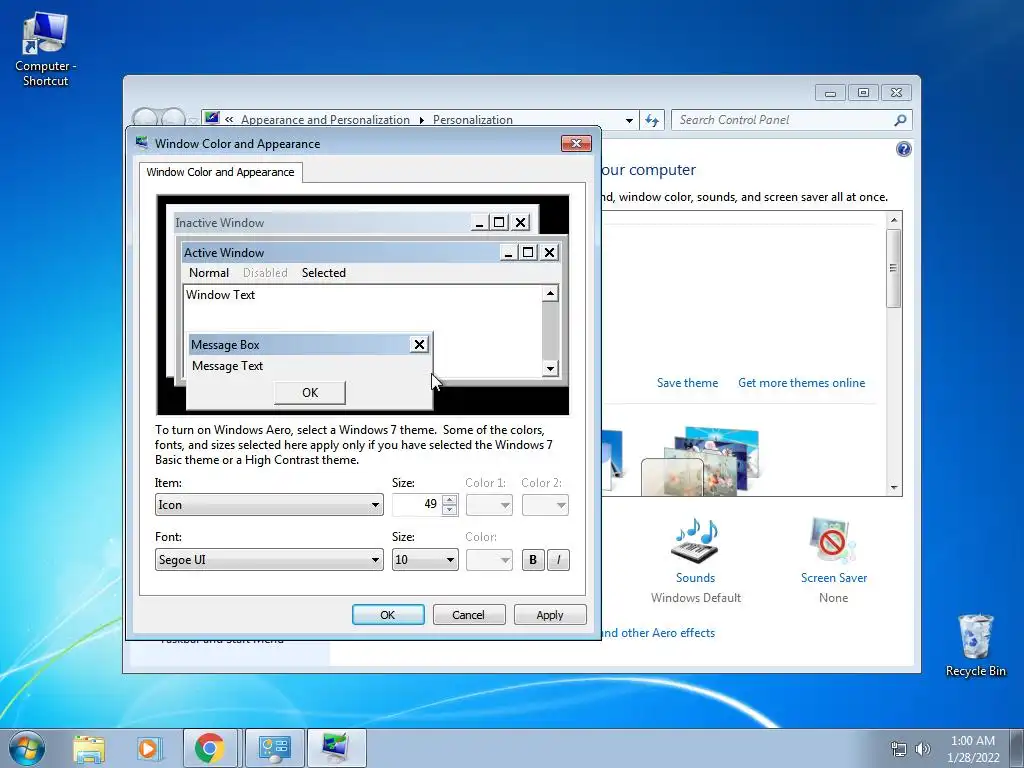1024x768 pixels.
Task: Click the volume speaker tray icon
Action: click(x=923, y=749)
